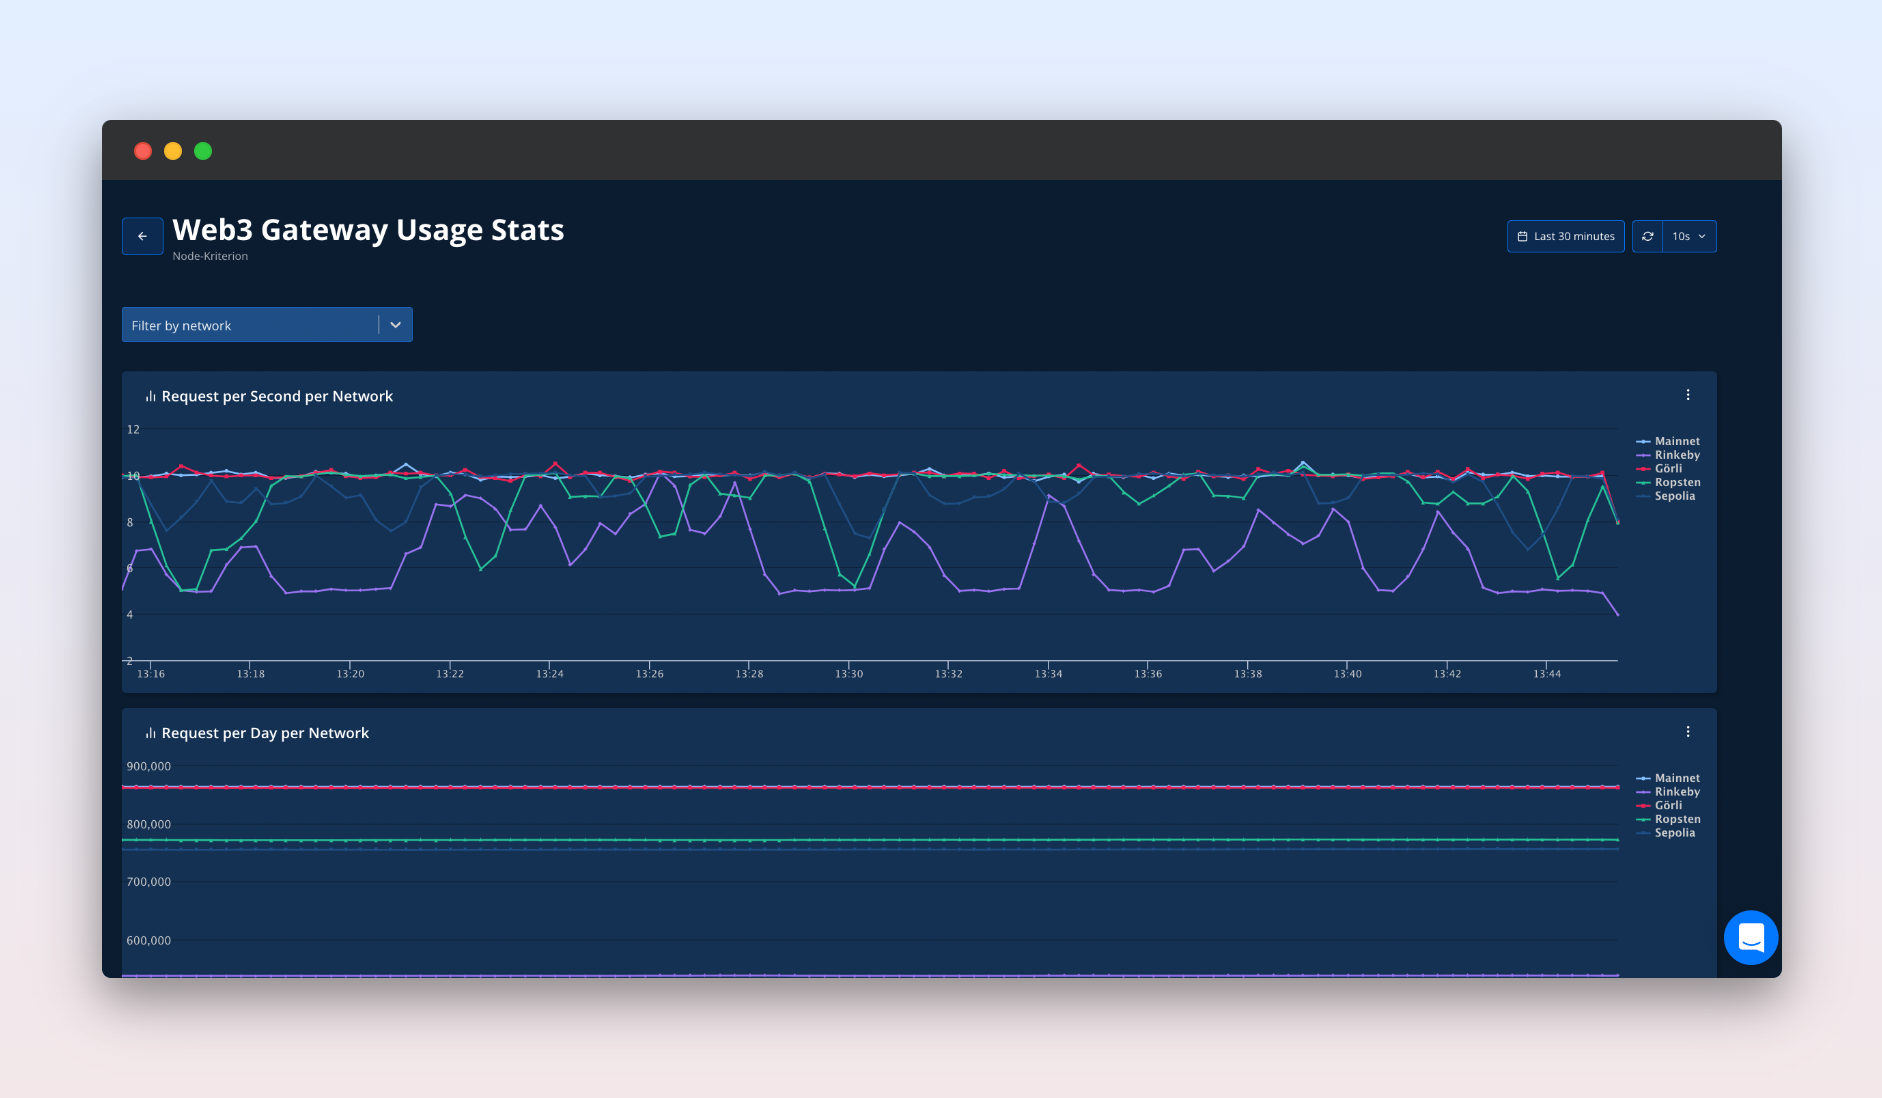1882x1098 pixels.
Task: Toggle Ropsten series in per-second chart legend
Action: tap(1676, 482)
